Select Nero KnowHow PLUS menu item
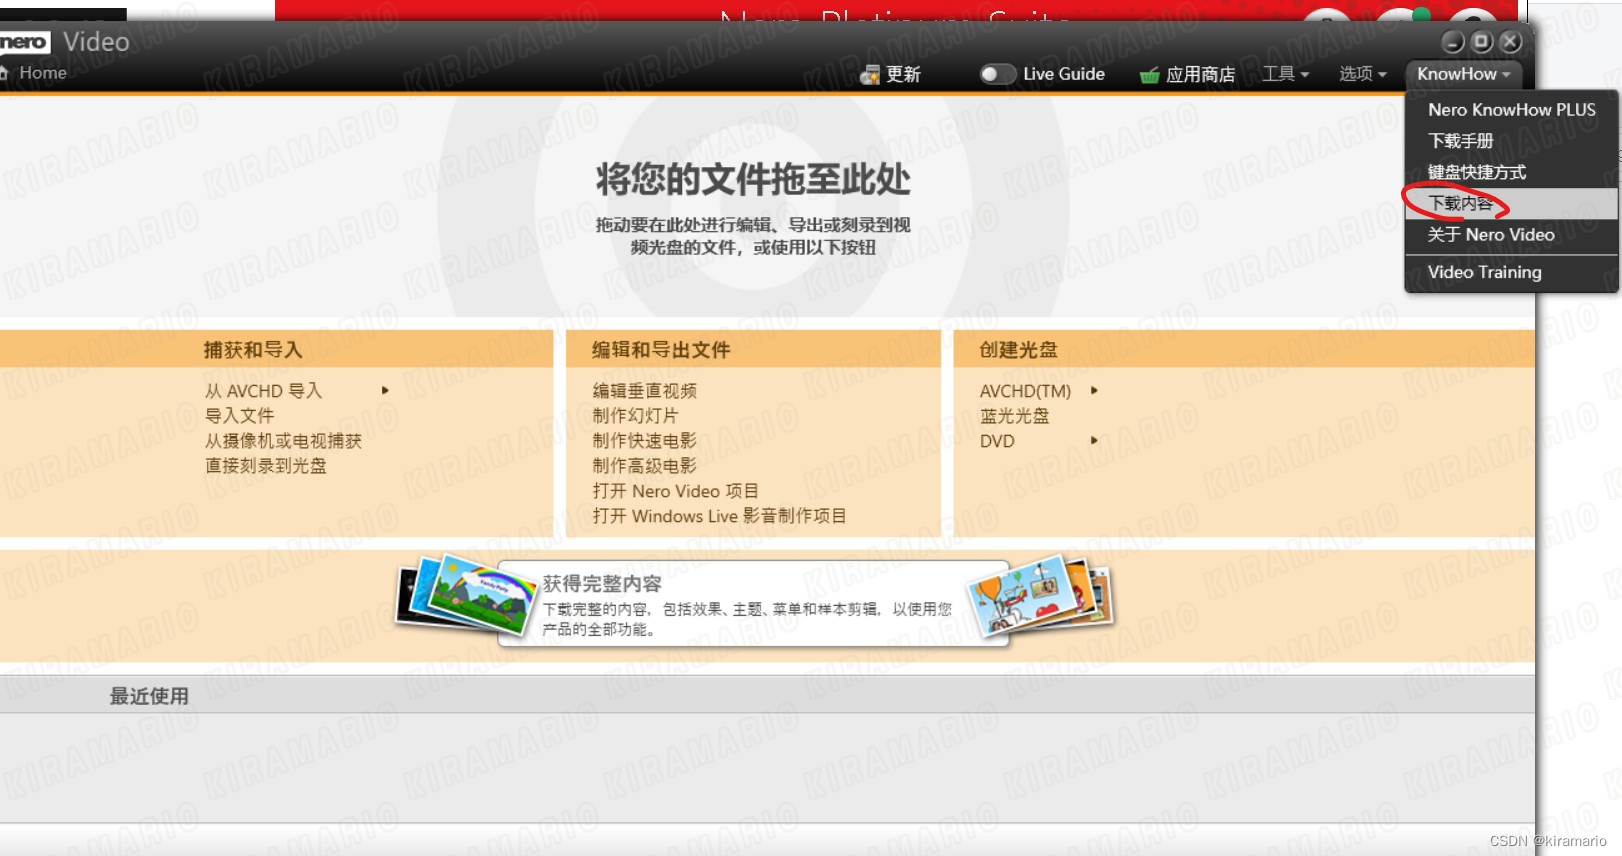This screenshot has height=856, width=1622. click(1511, 110)
